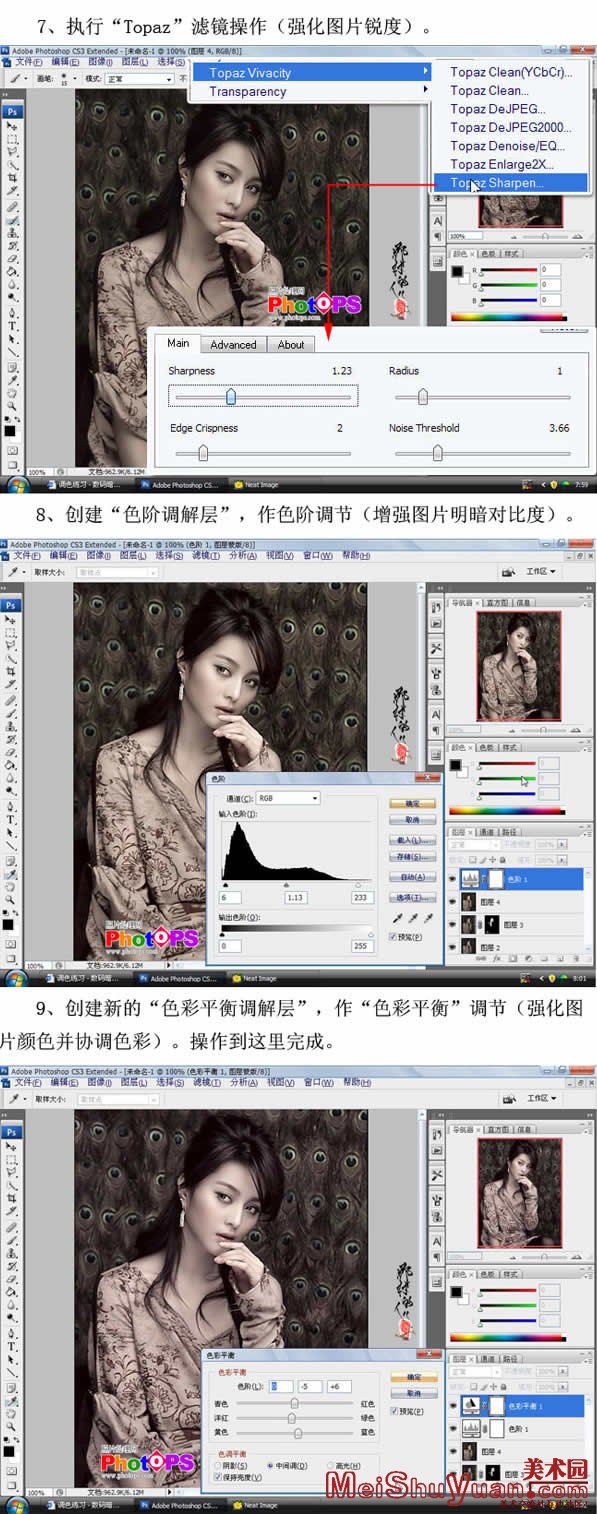Image resolution: width=597 pixels, height=1514 pixels.
Task: Select the Type tool in step 8 toolbox
Action: [11, 819]
